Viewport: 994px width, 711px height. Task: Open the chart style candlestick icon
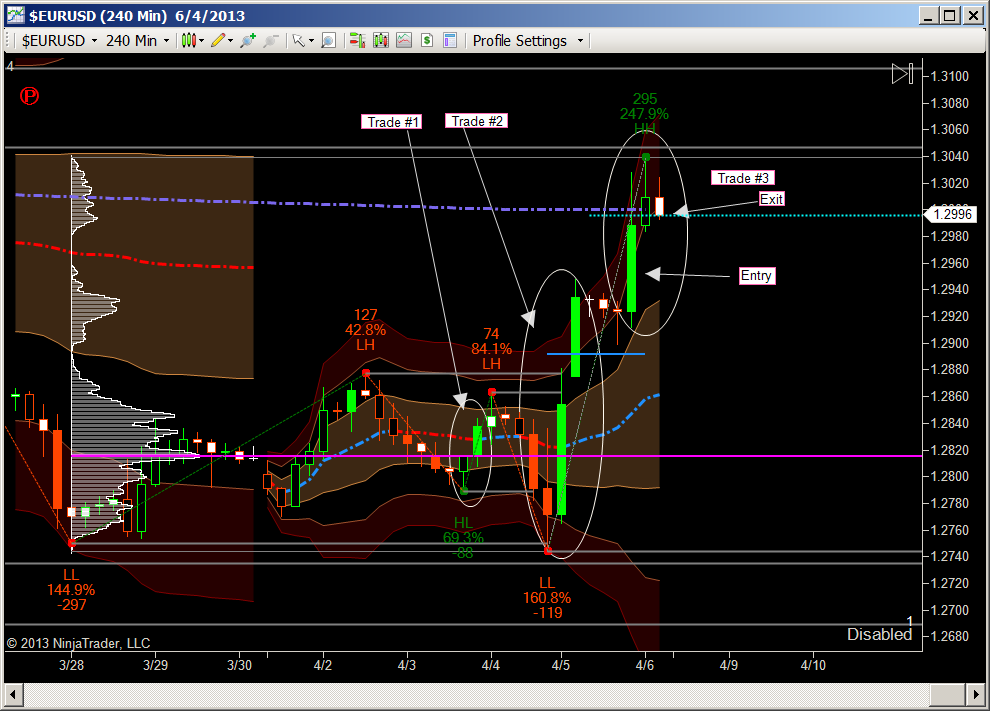pyautogui.click(x=188, y=41)
